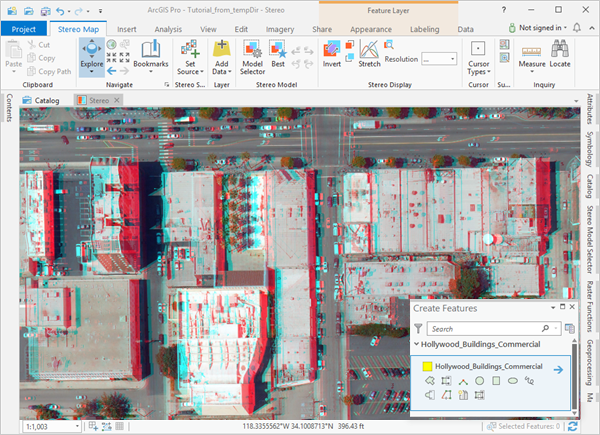Viewport: 600px width, 435px height.
Task: Open Create Features pane options arrow
Action: click(553, 307)
